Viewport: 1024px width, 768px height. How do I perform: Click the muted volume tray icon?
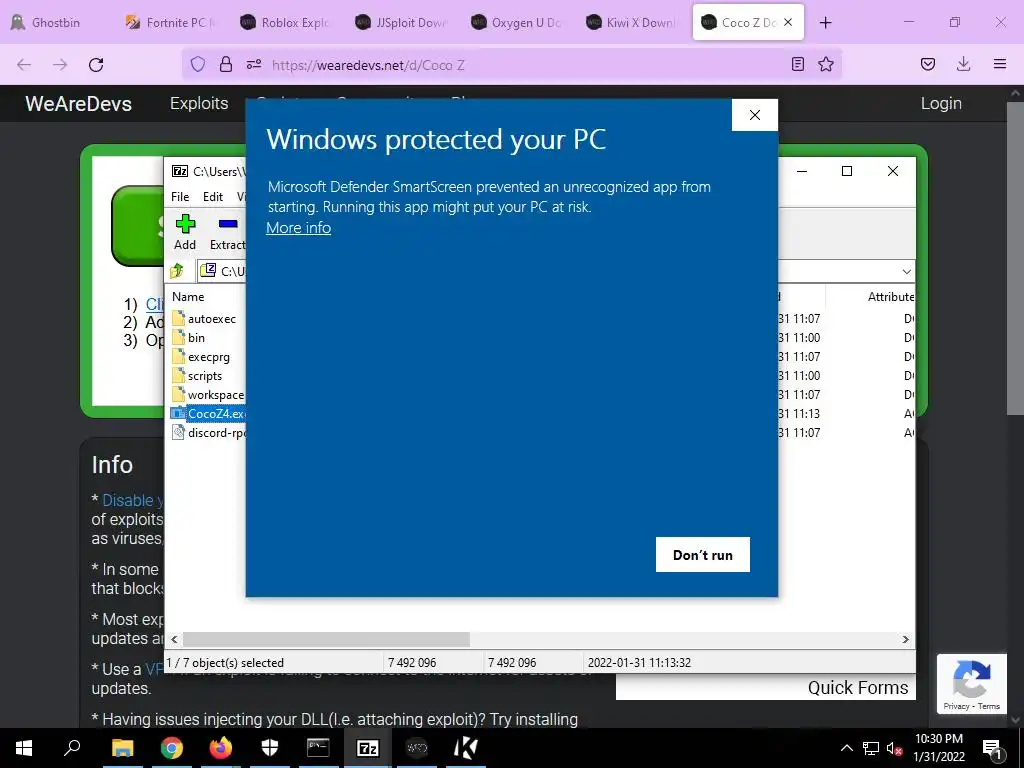coord(894,748)
